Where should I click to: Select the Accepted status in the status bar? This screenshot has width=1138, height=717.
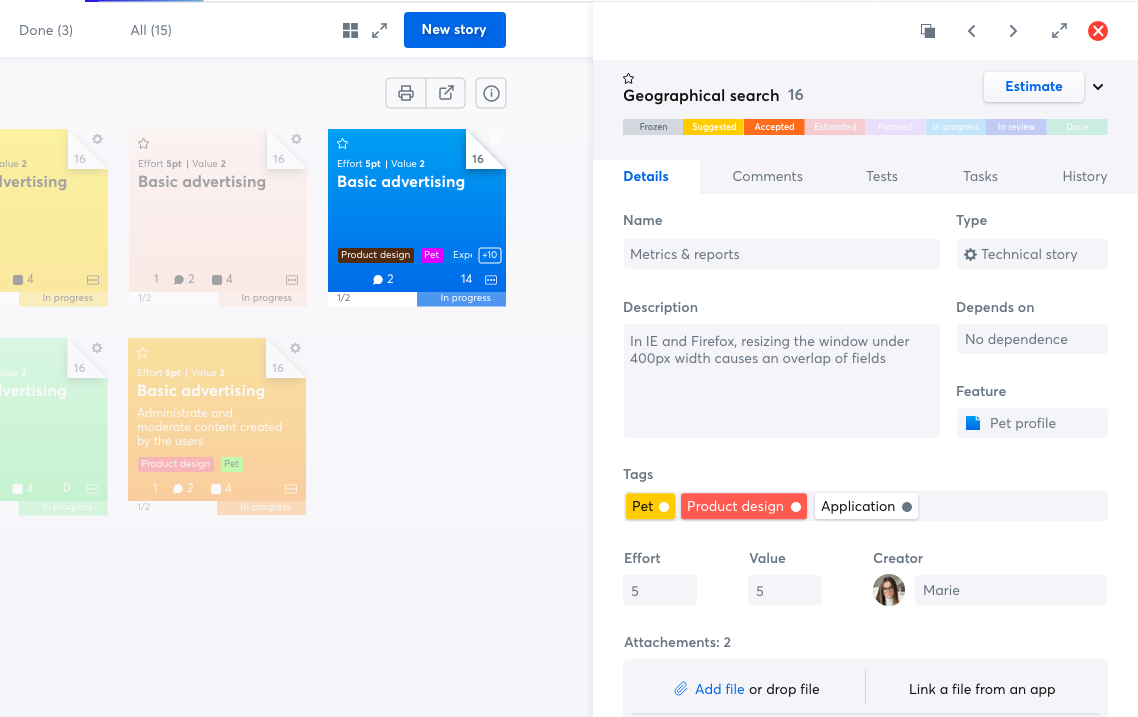click(x=774, y=127)
